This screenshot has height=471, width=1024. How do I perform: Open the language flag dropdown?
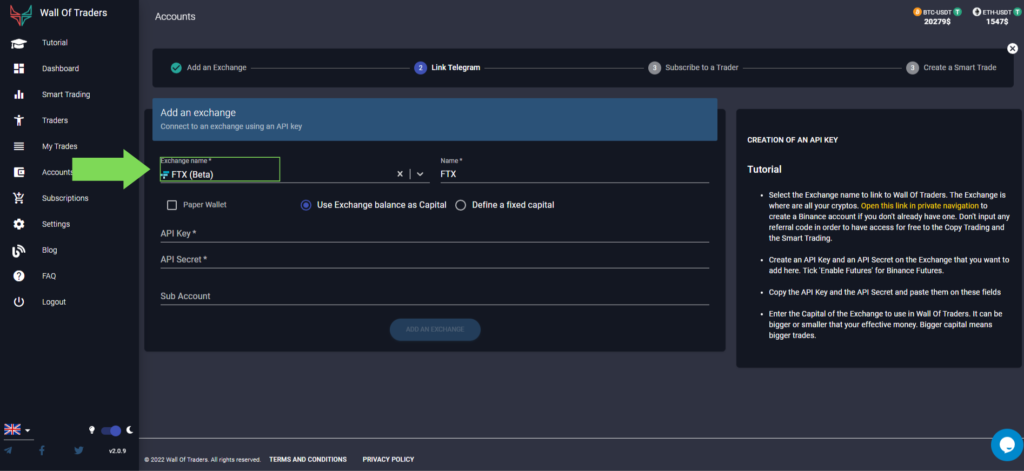click(17, 430)
